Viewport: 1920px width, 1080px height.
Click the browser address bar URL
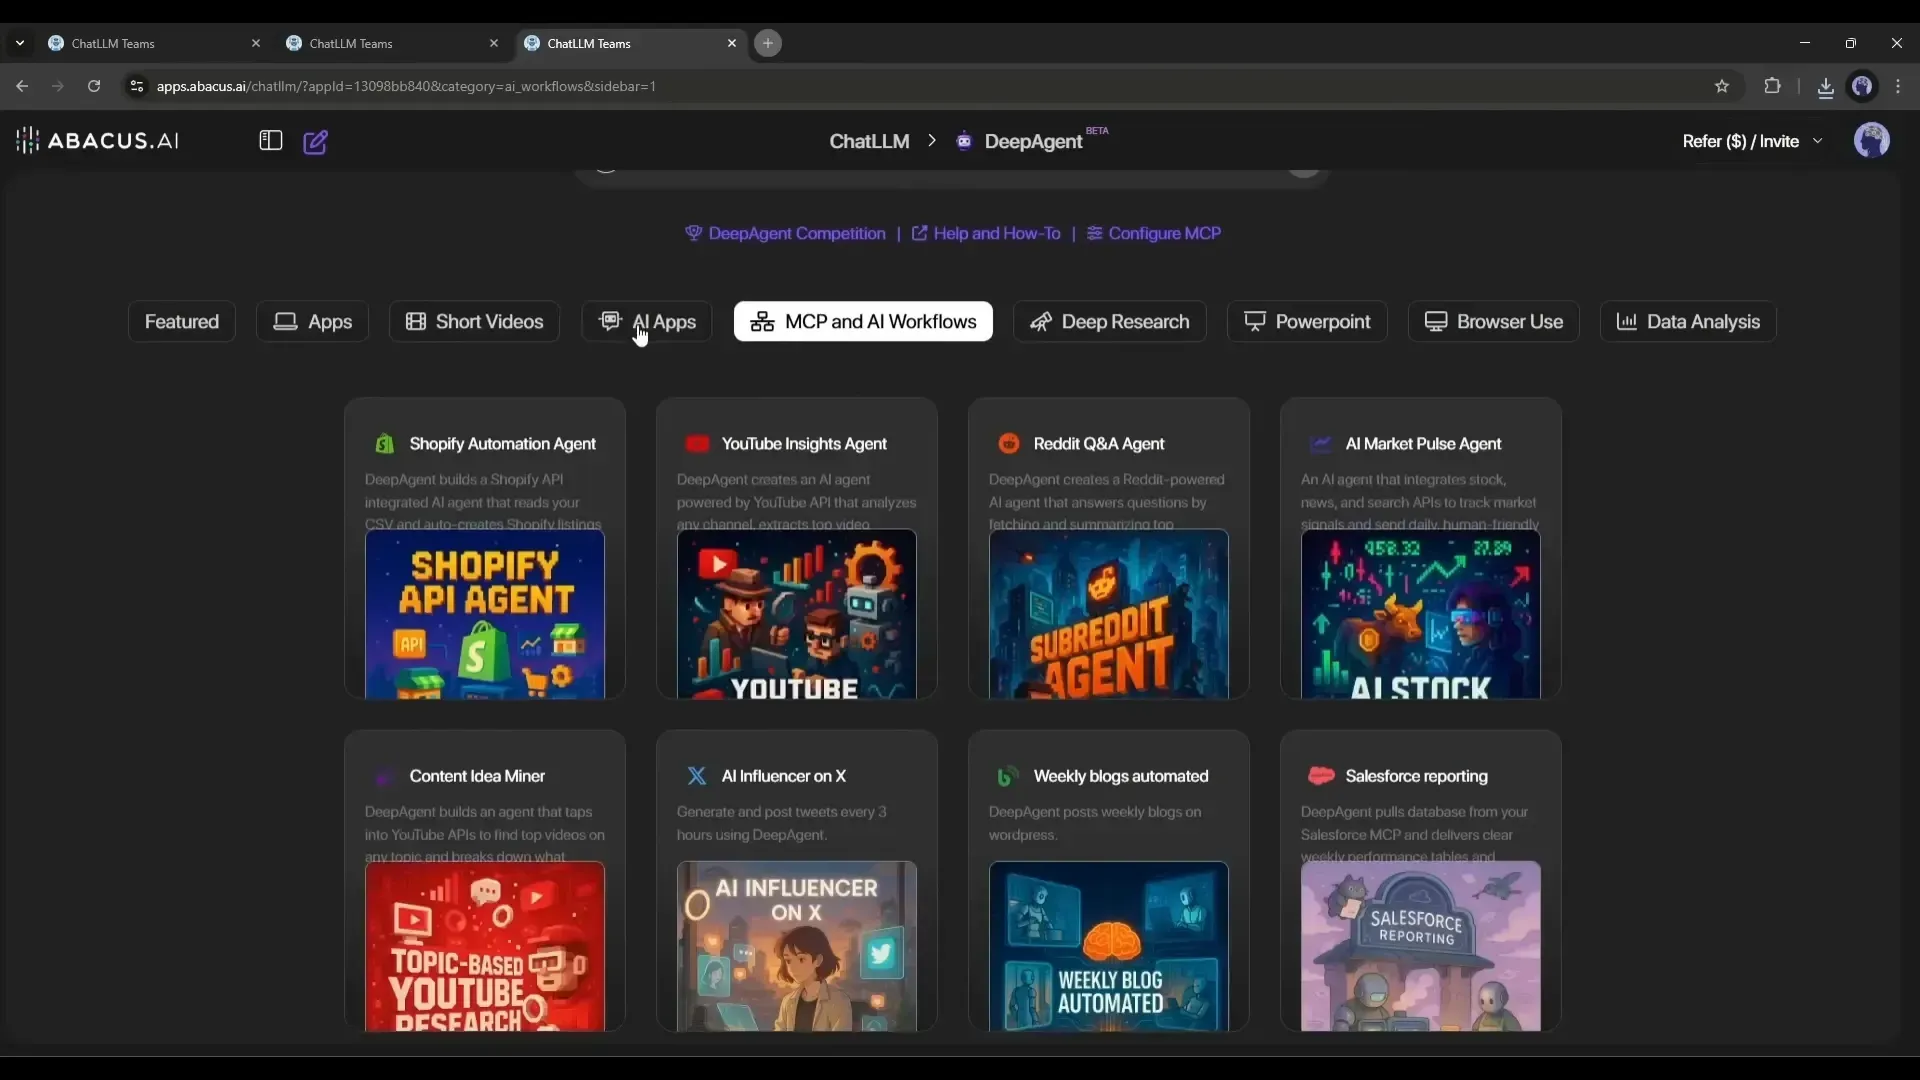(406, 86)
